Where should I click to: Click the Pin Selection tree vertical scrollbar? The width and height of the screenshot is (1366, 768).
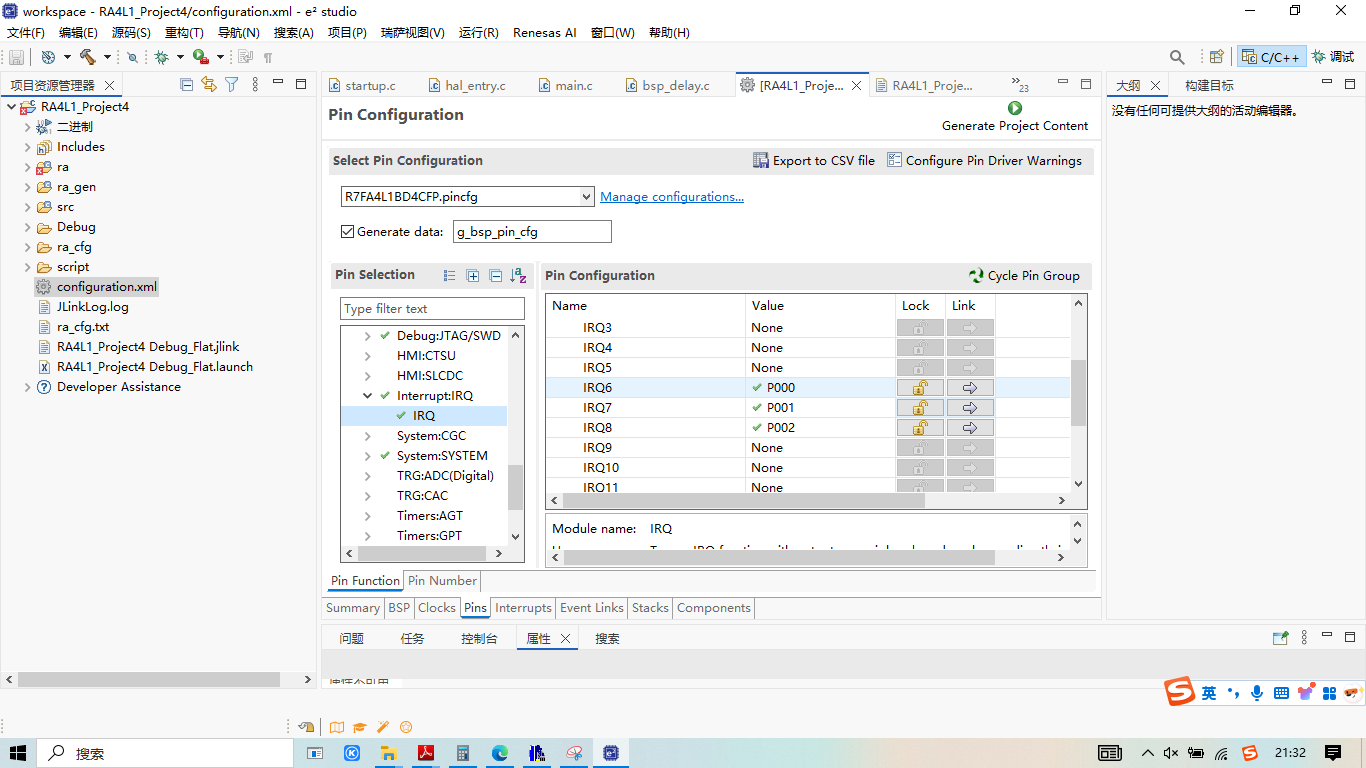pyautogui.click(x=515, y=487)
